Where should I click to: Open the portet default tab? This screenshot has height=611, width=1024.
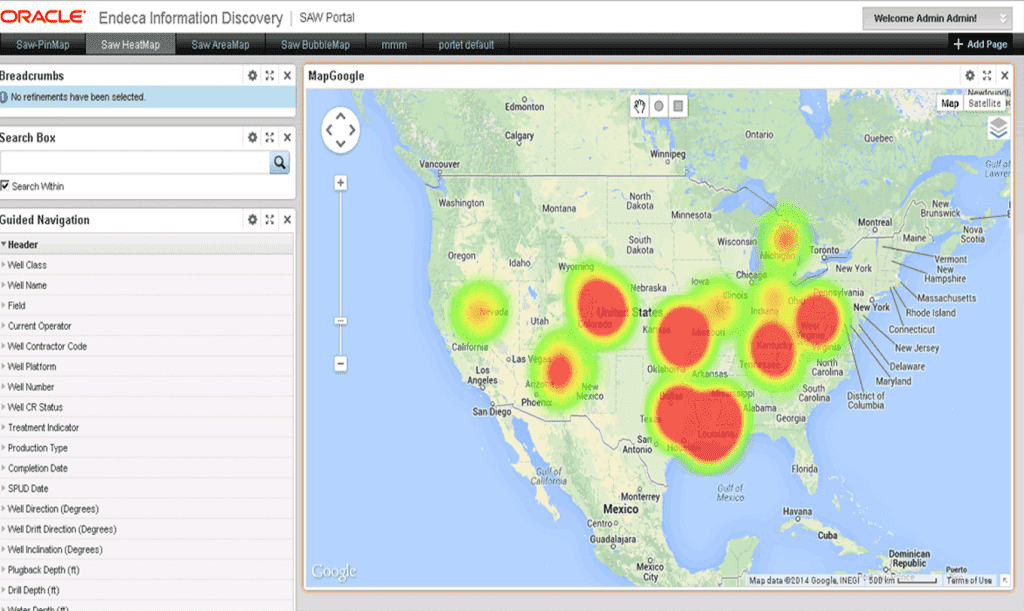[466, 44]
